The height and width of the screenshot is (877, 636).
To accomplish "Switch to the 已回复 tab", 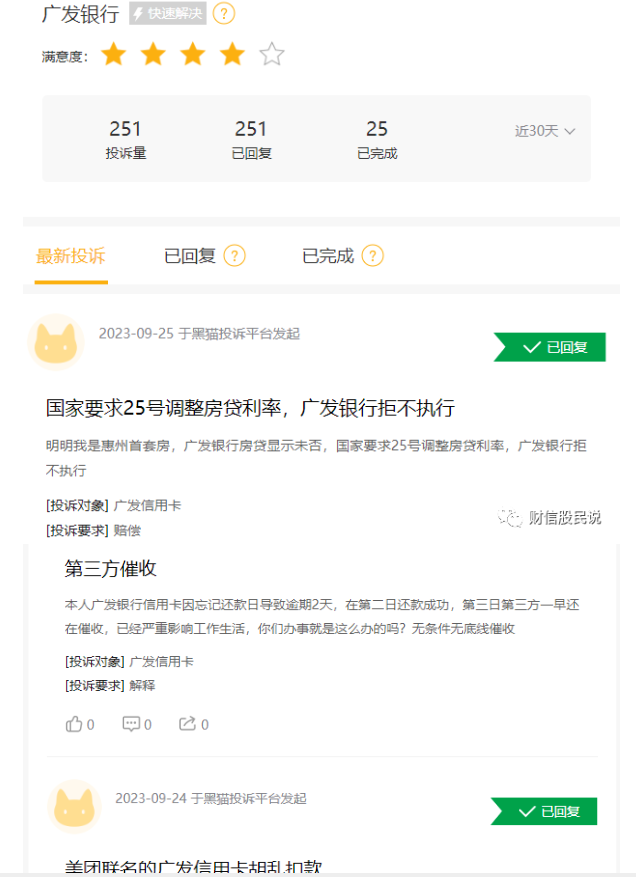I will pyautogui.click(x=190, y=256).
